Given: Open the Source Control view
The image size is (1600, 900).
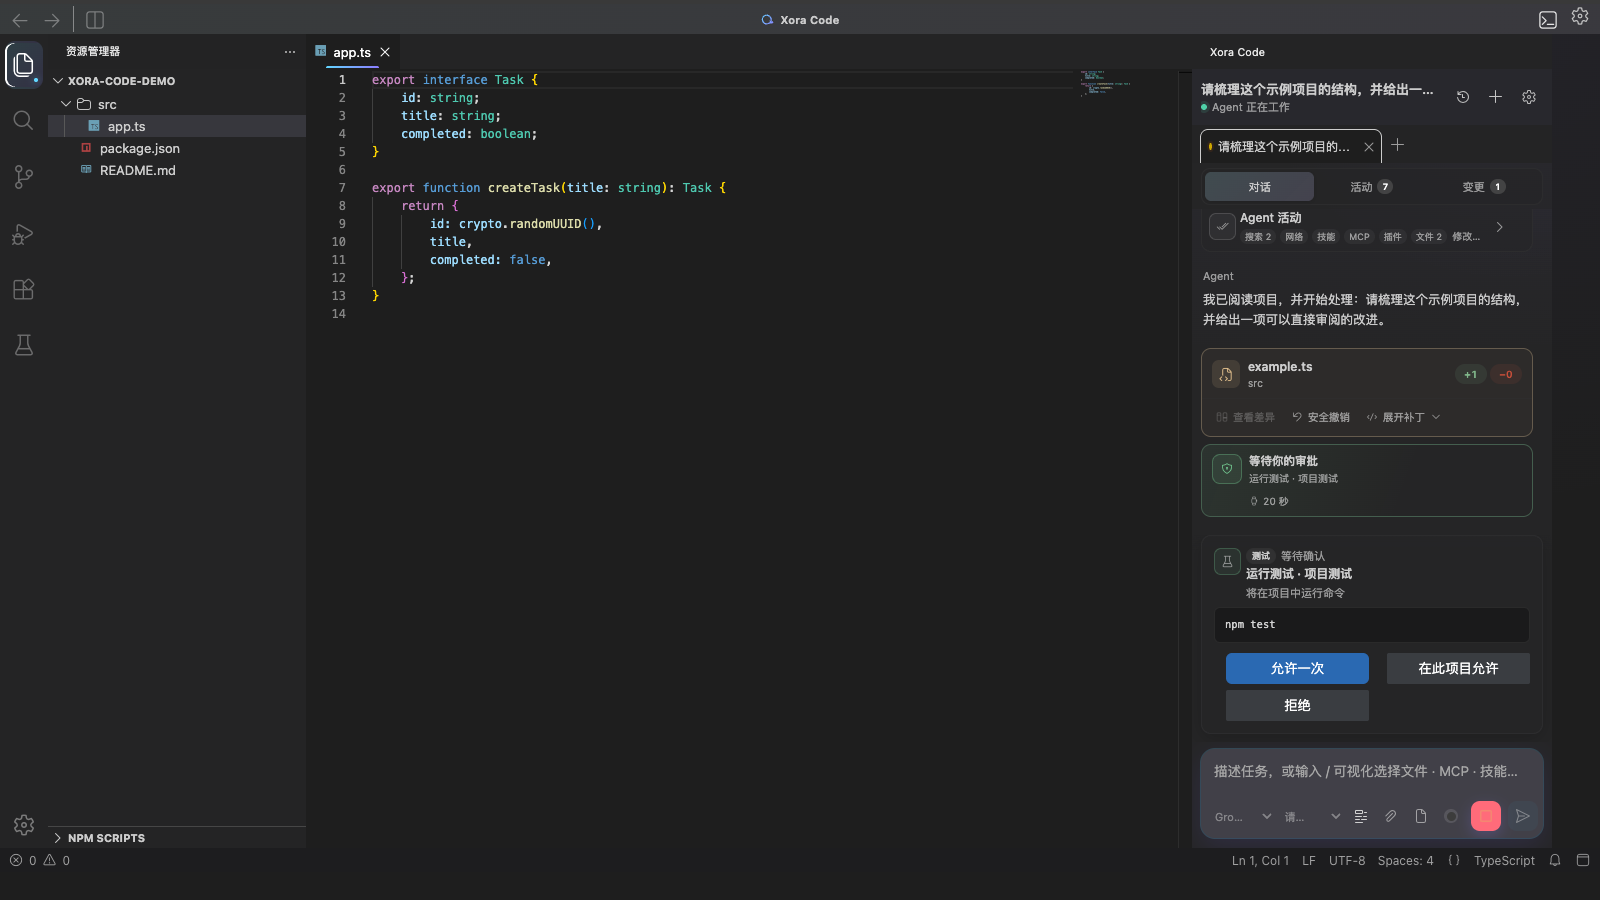Looking at the screenshot, I should 24,177.
